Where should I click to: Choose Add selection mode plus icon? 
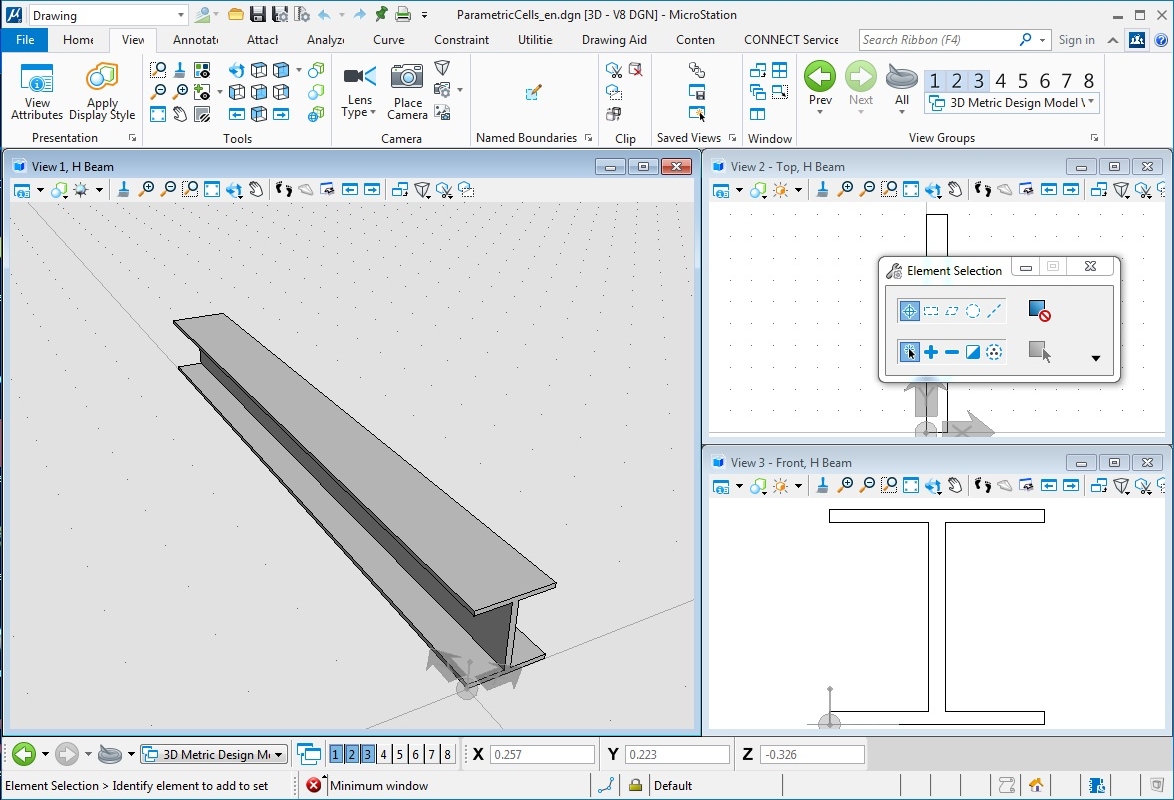pyautogui.click(x=931, y=352)
